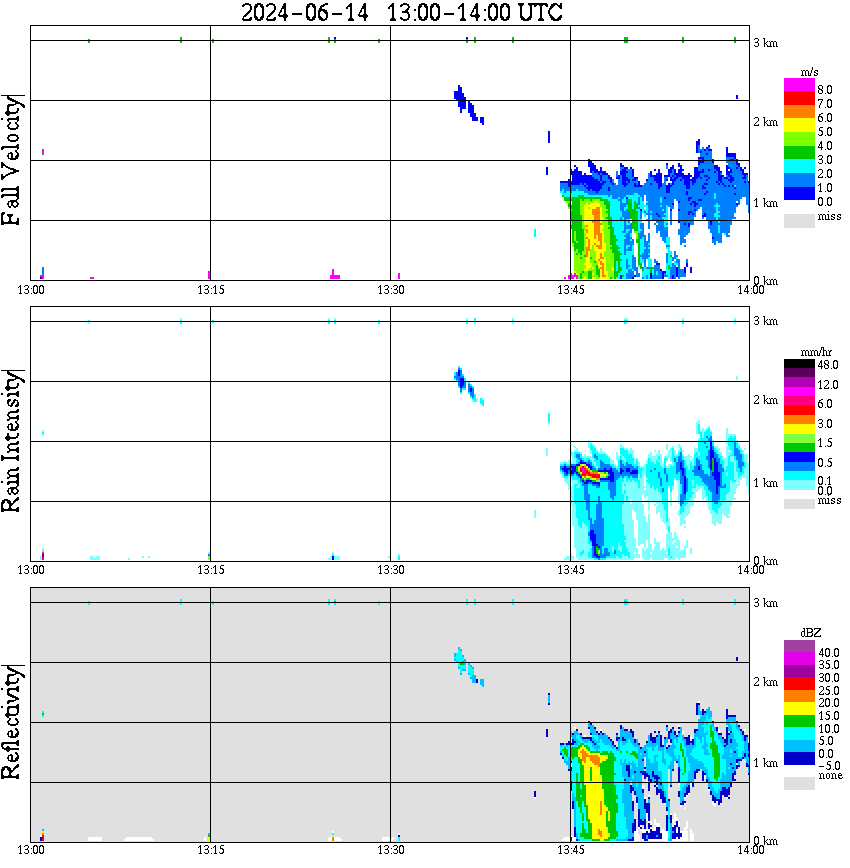Click the pink swatch in the mm/hr legend
Image resolution: width=850 pixels, height=868 pixels.
point(799,401)
